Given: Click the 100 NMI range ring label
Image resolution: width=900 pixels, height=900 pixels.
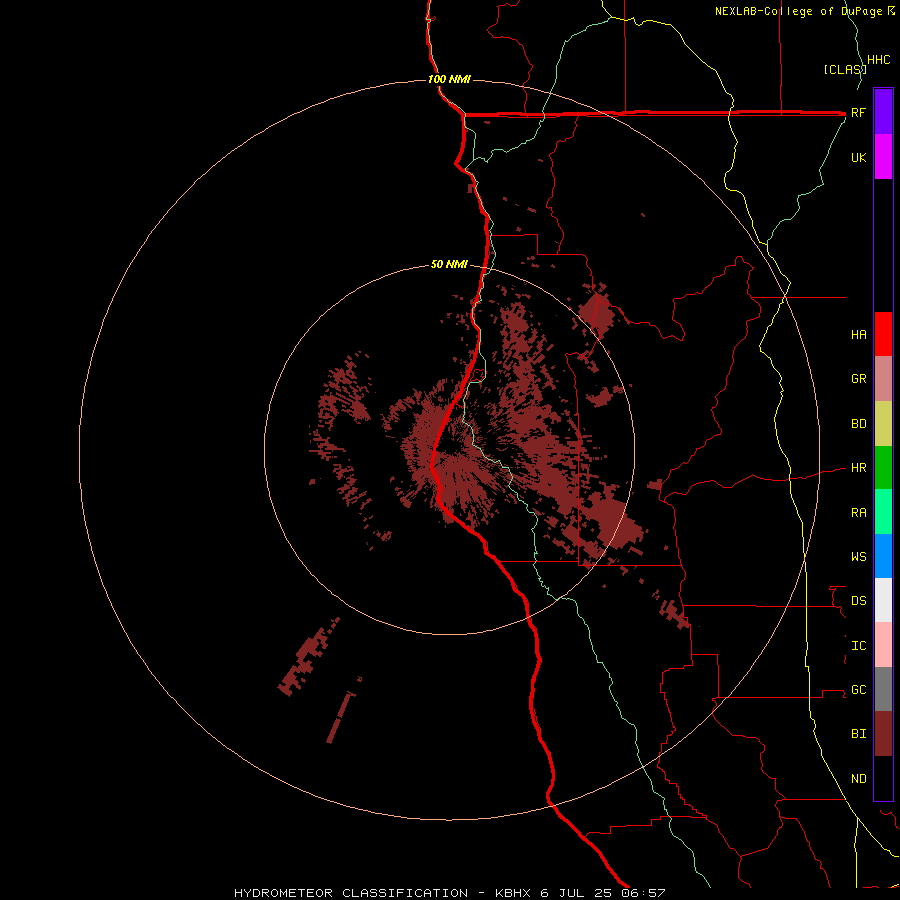Looking at the screenshot, I should tap(449, 79).
